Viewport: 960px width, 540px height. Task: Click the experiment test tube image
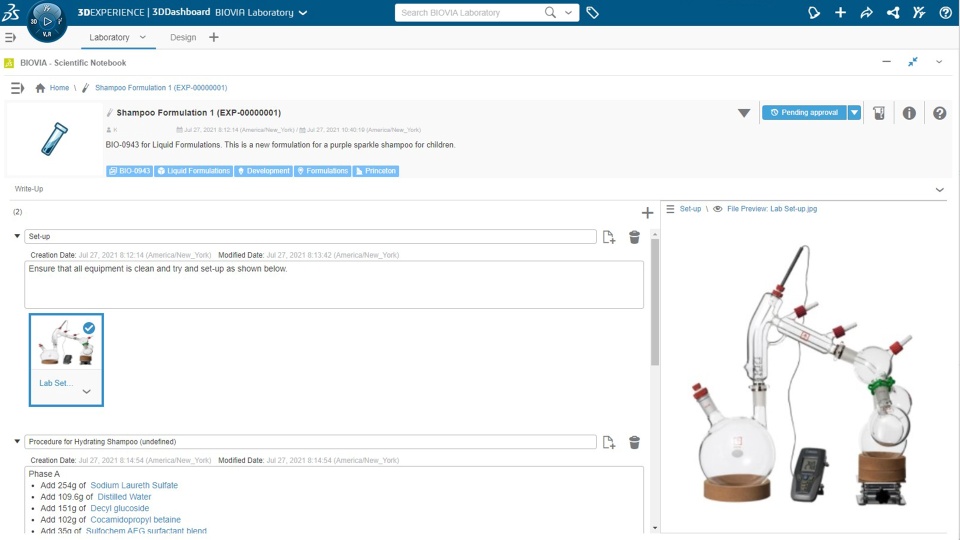point(54,138)
